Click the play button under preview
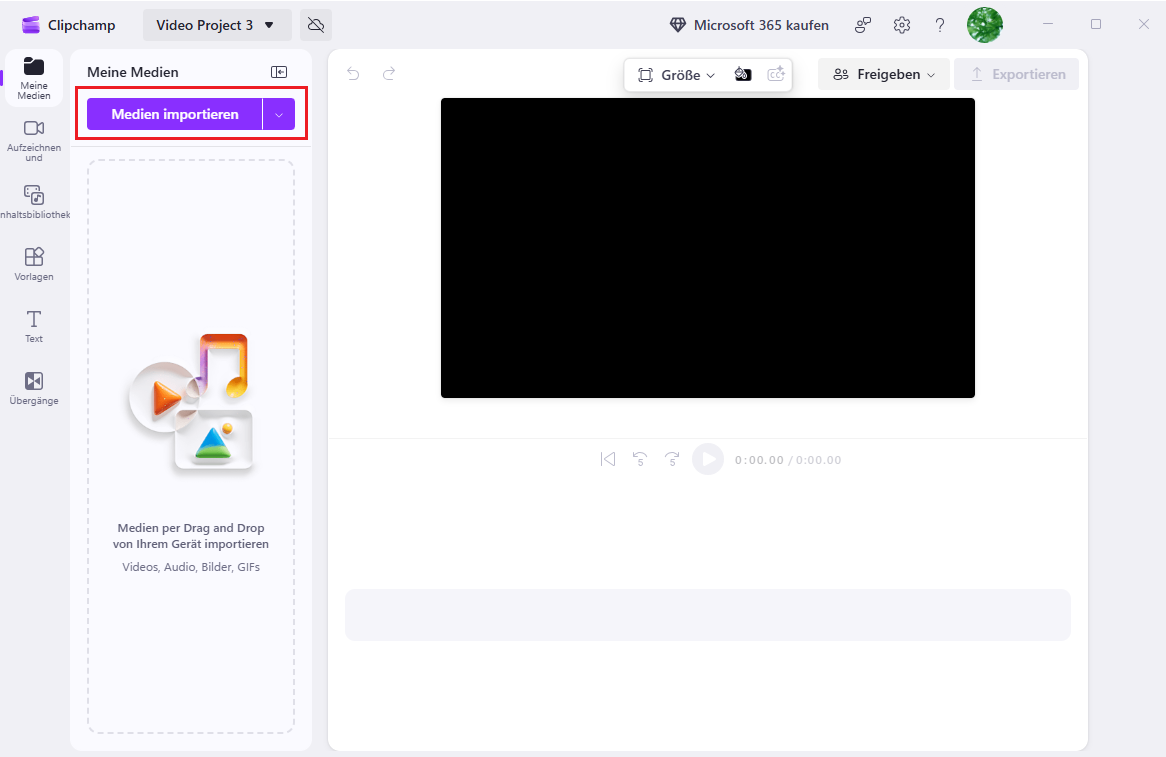This screenshot has height=757, width=1166. click(x=708, y=459)
